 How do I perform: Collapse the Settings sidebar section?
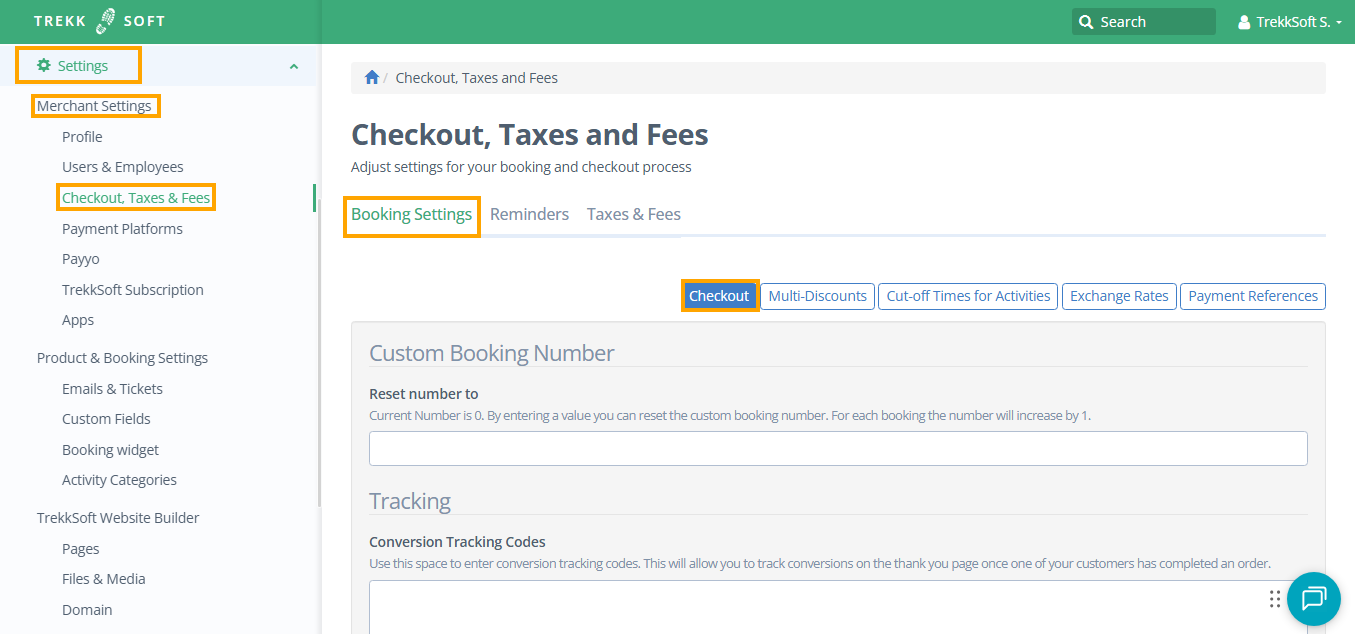pyautogui.click(x=293, y=66)
